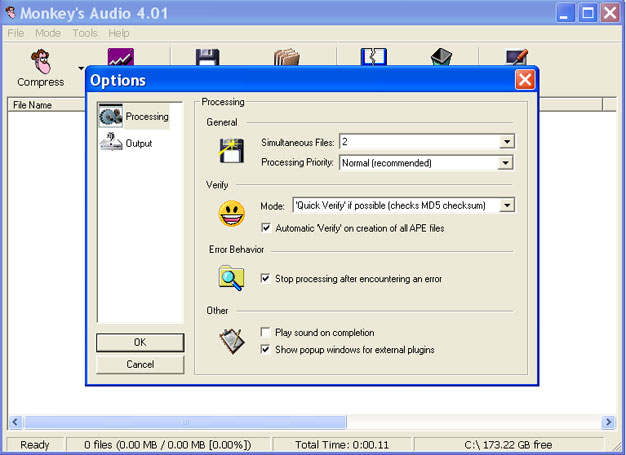Click the '0 files' status bar entry
Image resolution: width=626 pixels, height=455 pixels.
(168, 445)
